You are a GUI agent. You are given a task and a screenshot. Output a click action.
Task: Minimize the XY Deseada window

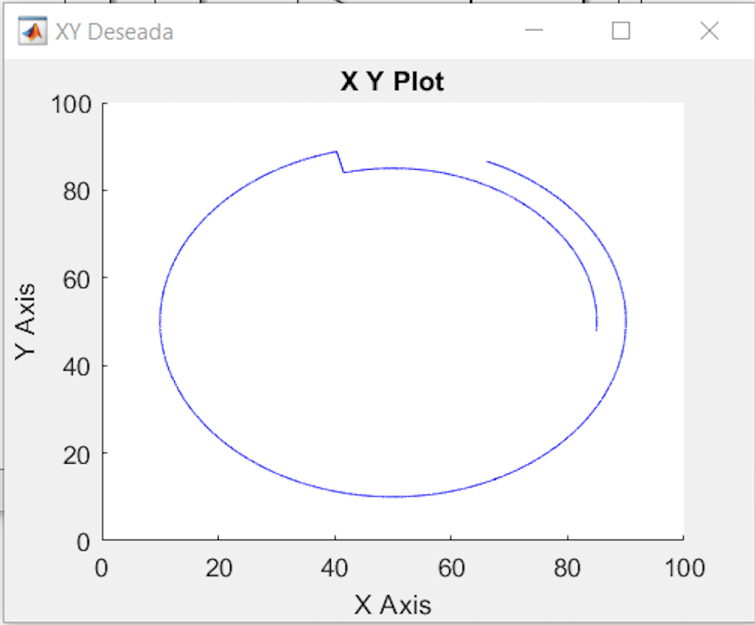tap(534, 31)
